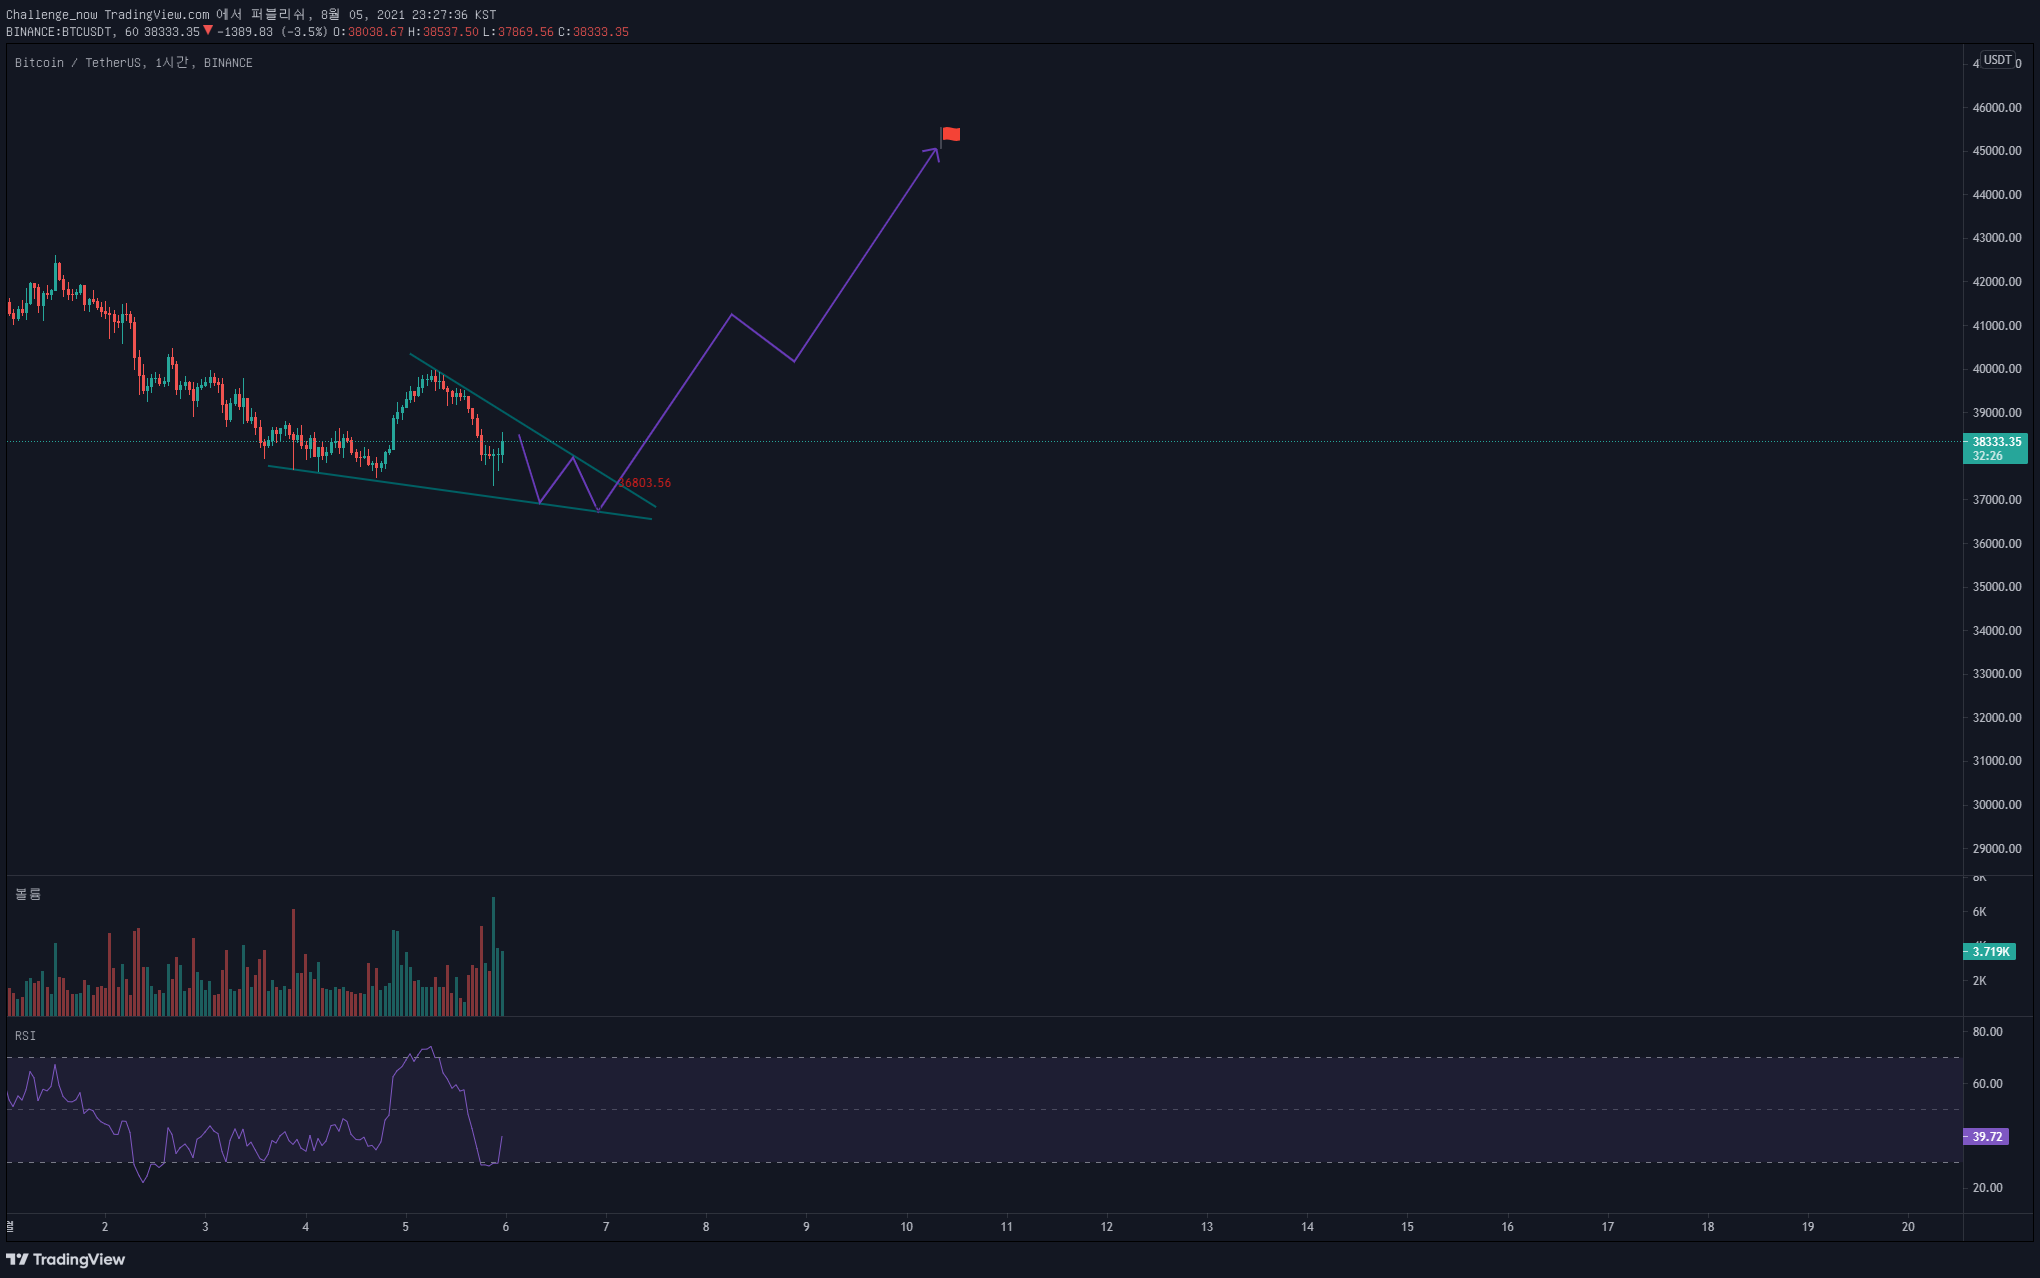The width and height of the screenshot is (2040, 1278).
Task: Select the red 36803.56 price label
Action: (x=644, y=483)
